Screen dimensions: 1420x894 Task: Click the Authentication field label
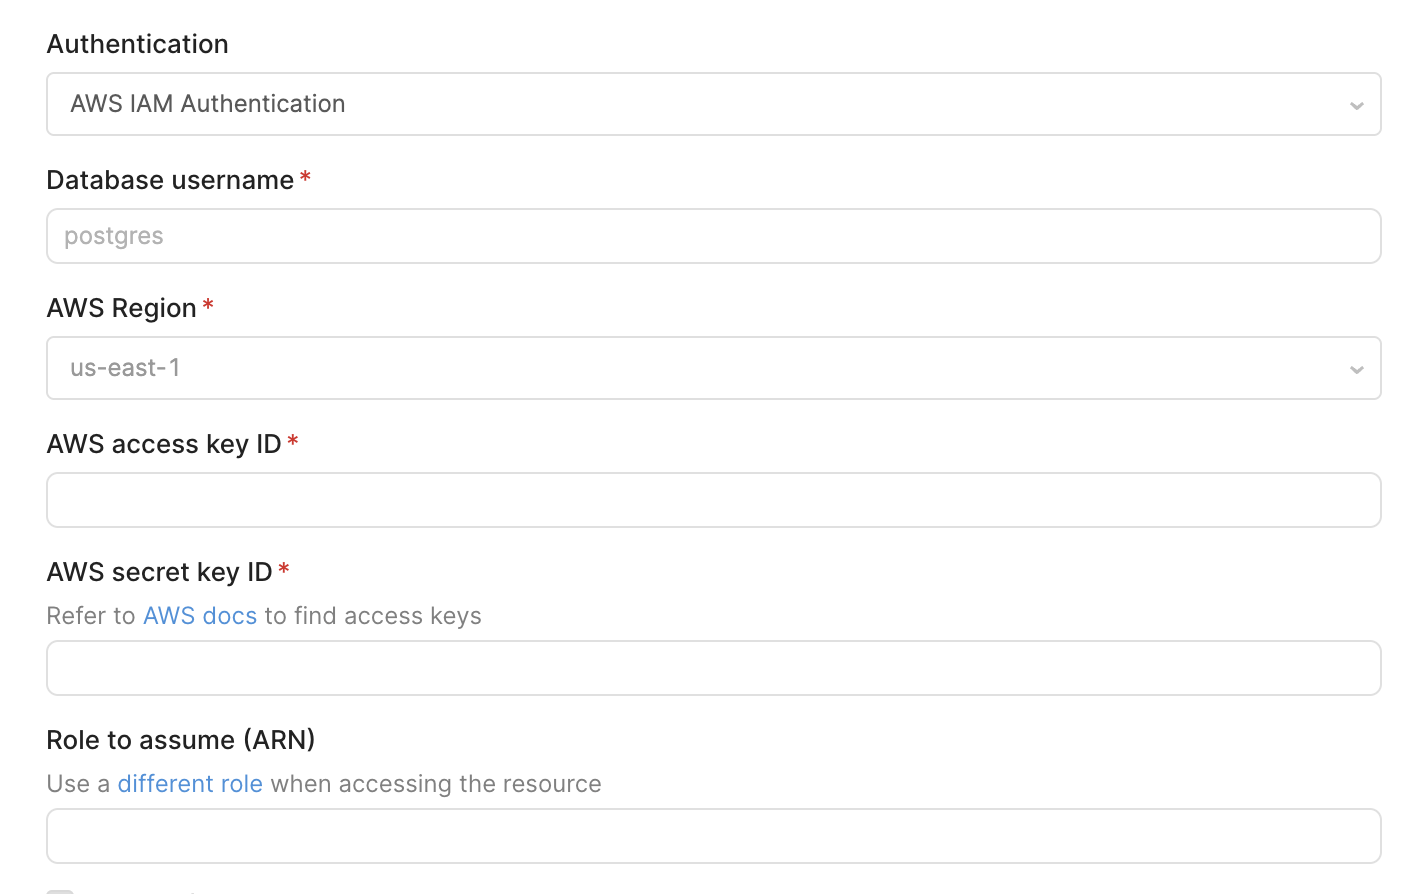click(x=138, y=44)
